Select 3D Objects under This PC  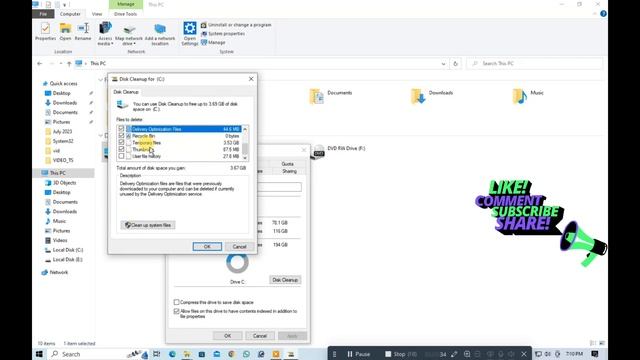64,183
